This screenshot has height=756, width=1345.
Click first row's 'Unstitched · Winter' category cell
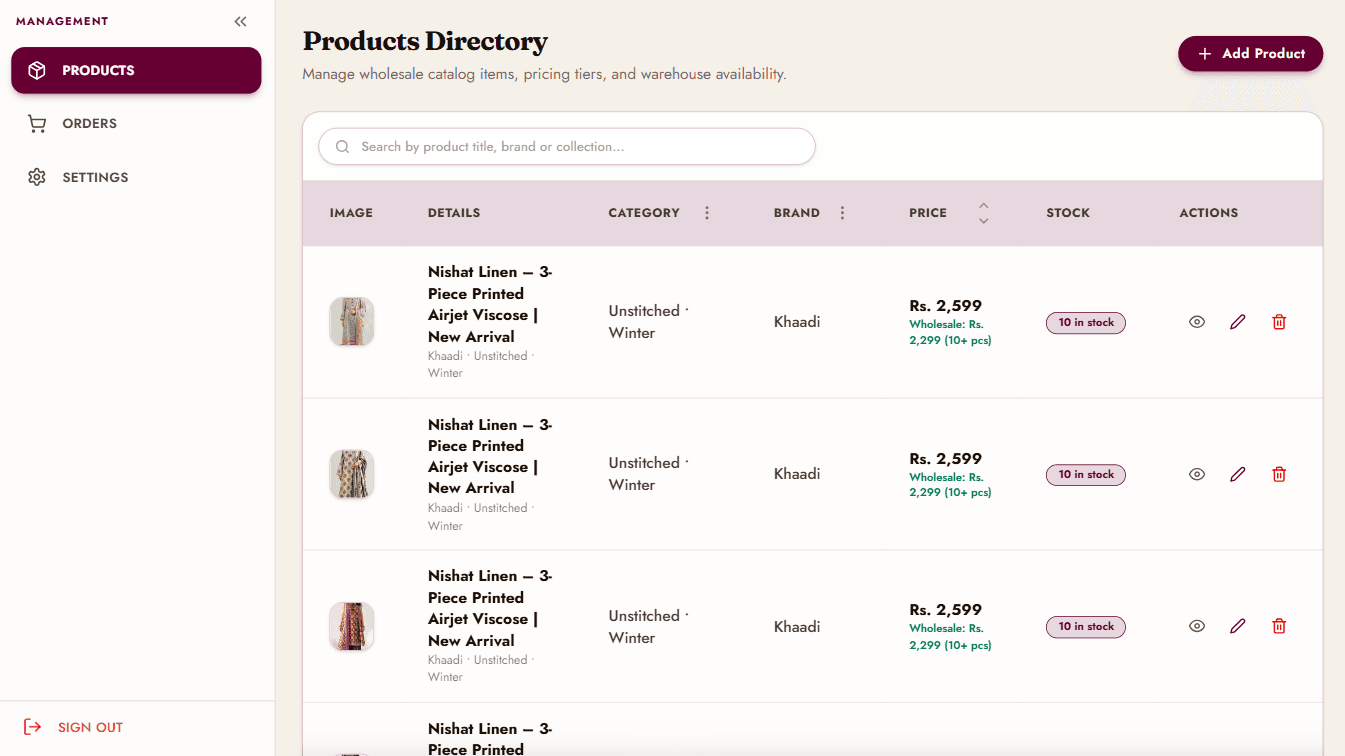pyautogui.click(x=648, y=322)
